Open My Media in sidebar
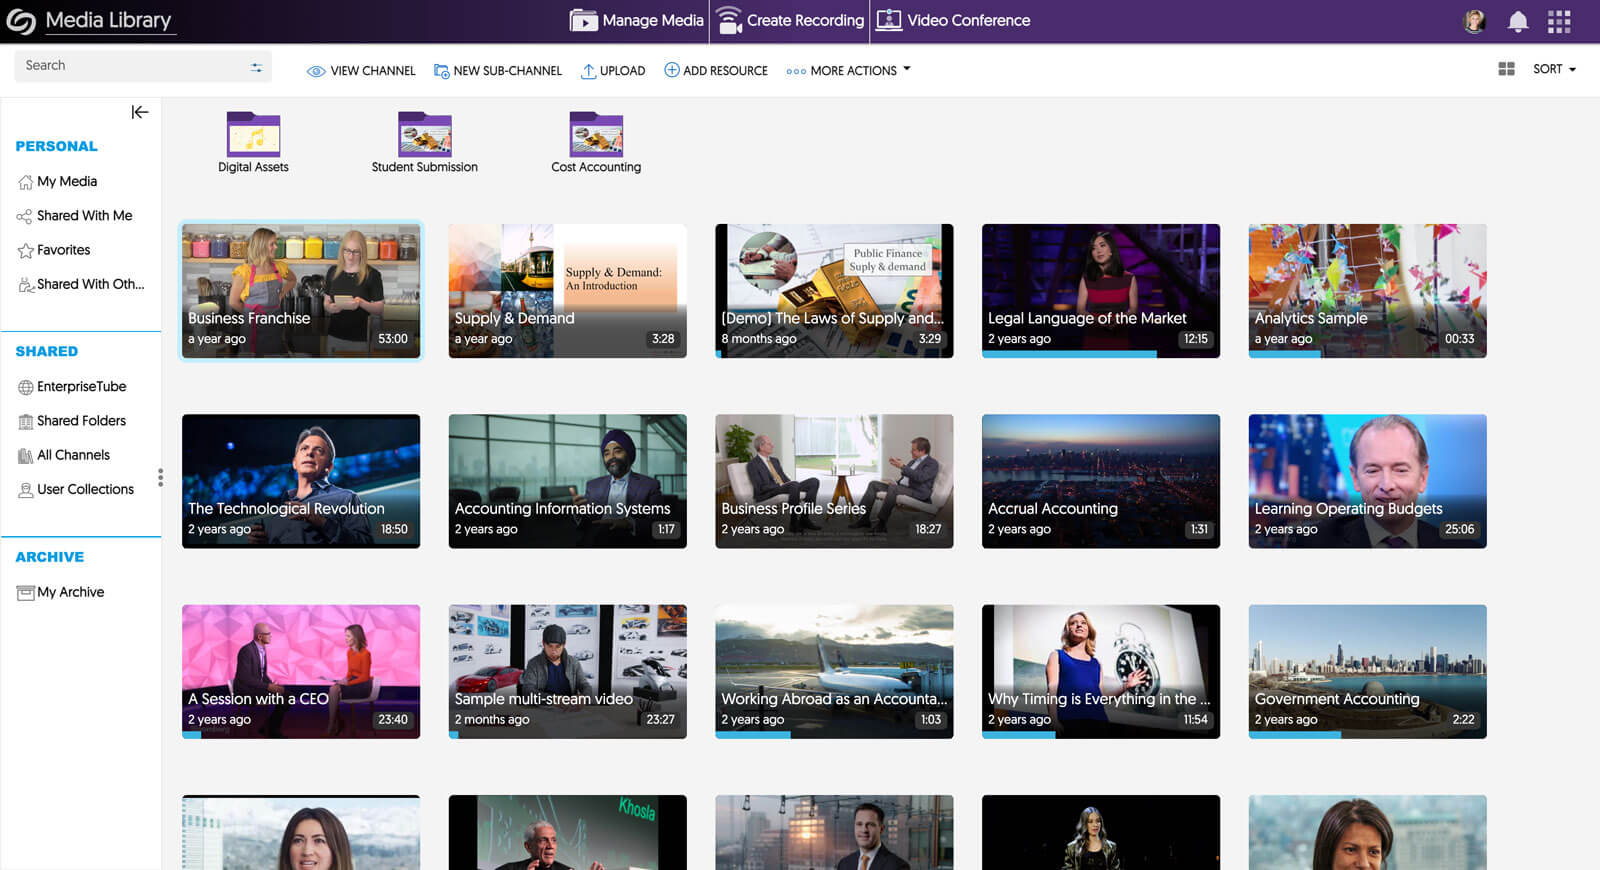The width and height of the screenshot is (1600, 870). click(58, 182)
